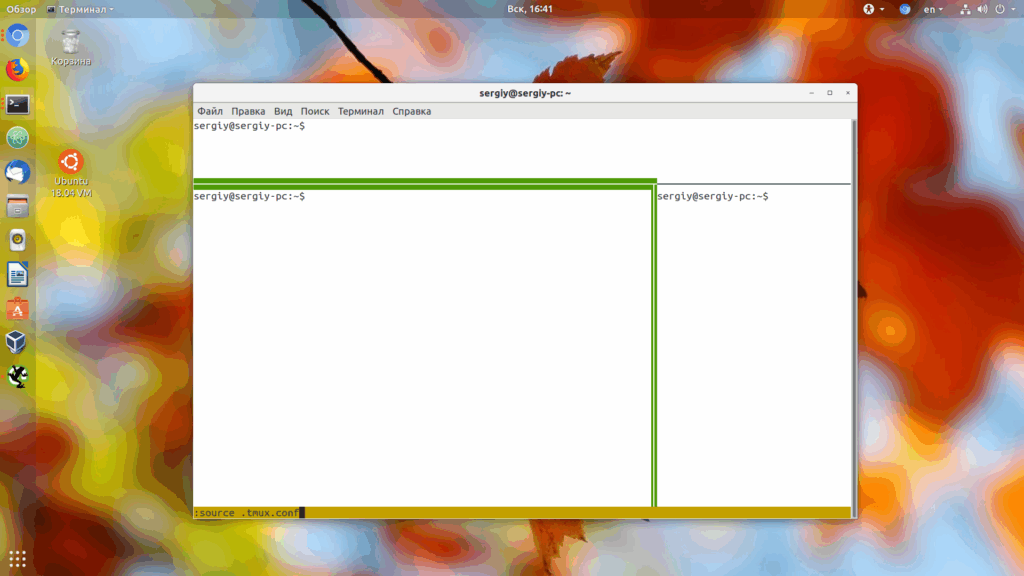Open network status icon in top bar
Viewport: 1024px width, 576px height.
coord(965,9)
